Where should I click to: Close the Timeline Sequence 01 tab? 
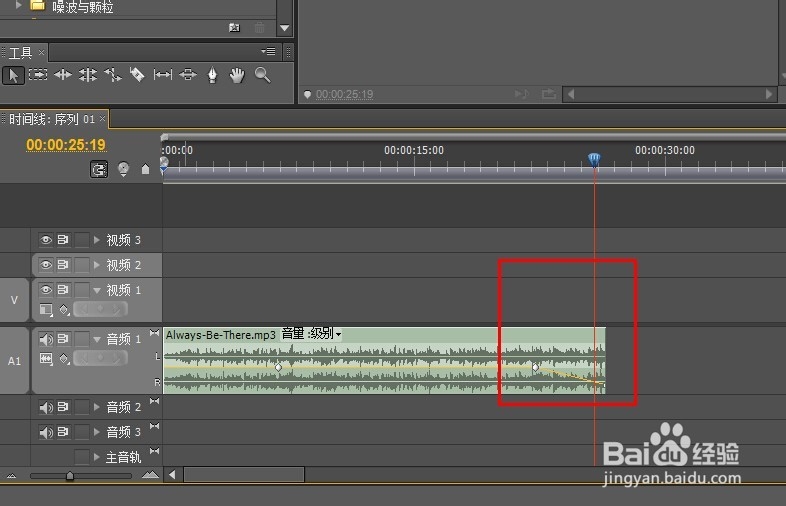102,119
